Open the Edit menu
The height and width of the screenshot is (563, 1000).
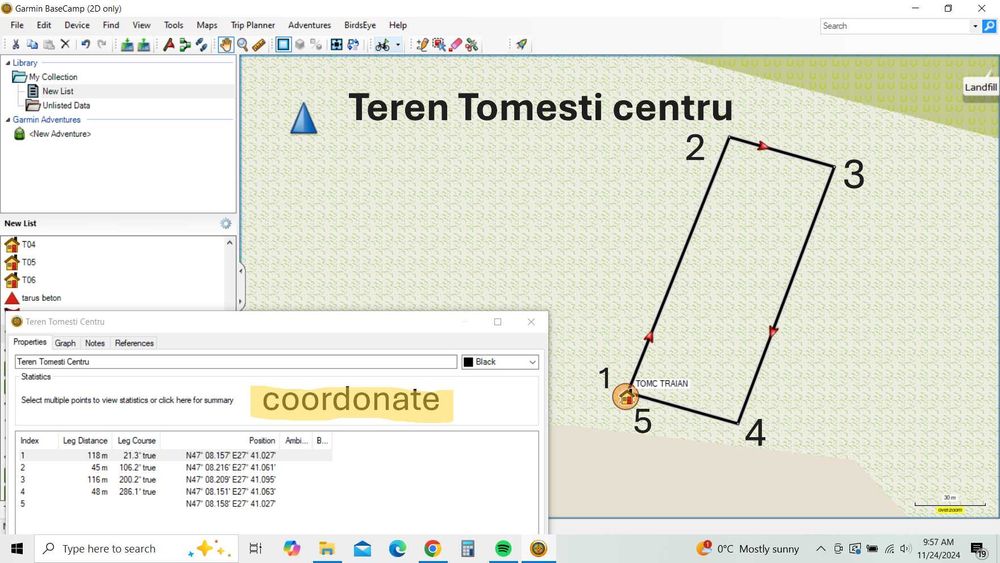44,26
